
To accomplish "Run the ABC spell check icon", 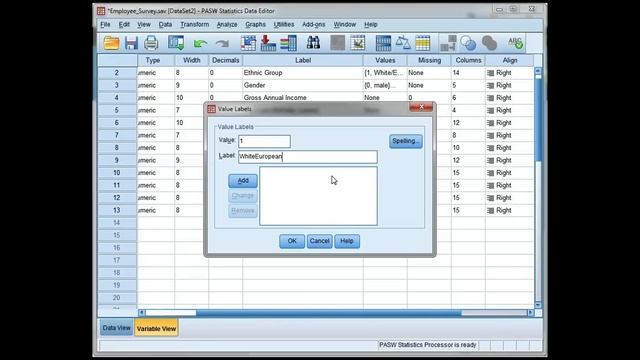I will coord(515,43).
